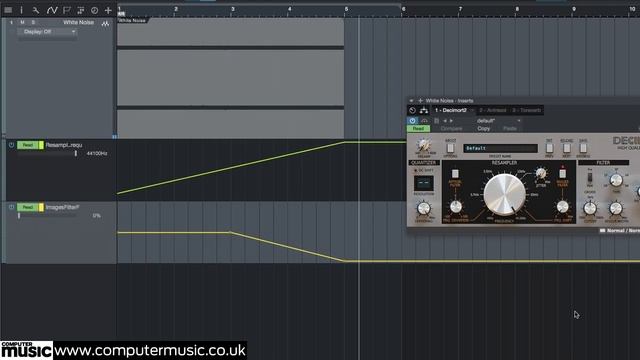Switch to the 3 - Tonewerb insert tab
The height and width of the screenshot is (360, 640).
[x=527, y=110]
